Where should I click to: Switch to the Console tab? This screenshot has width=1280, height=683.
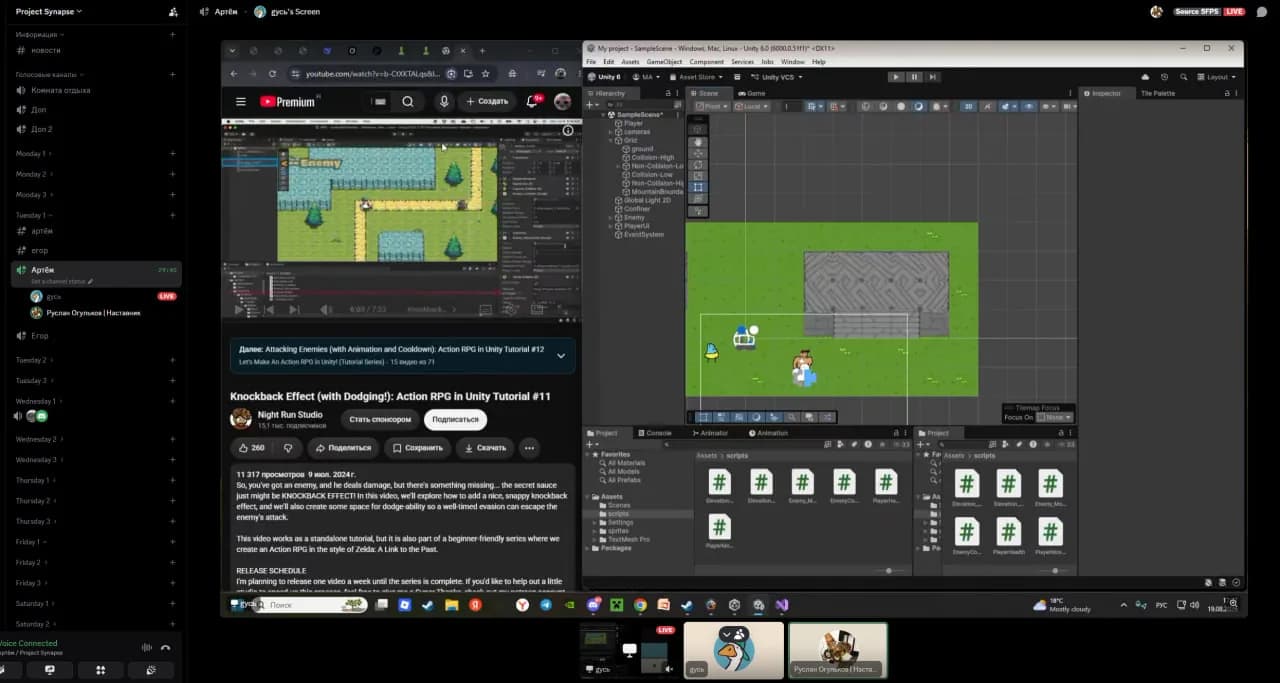point(655,433)
